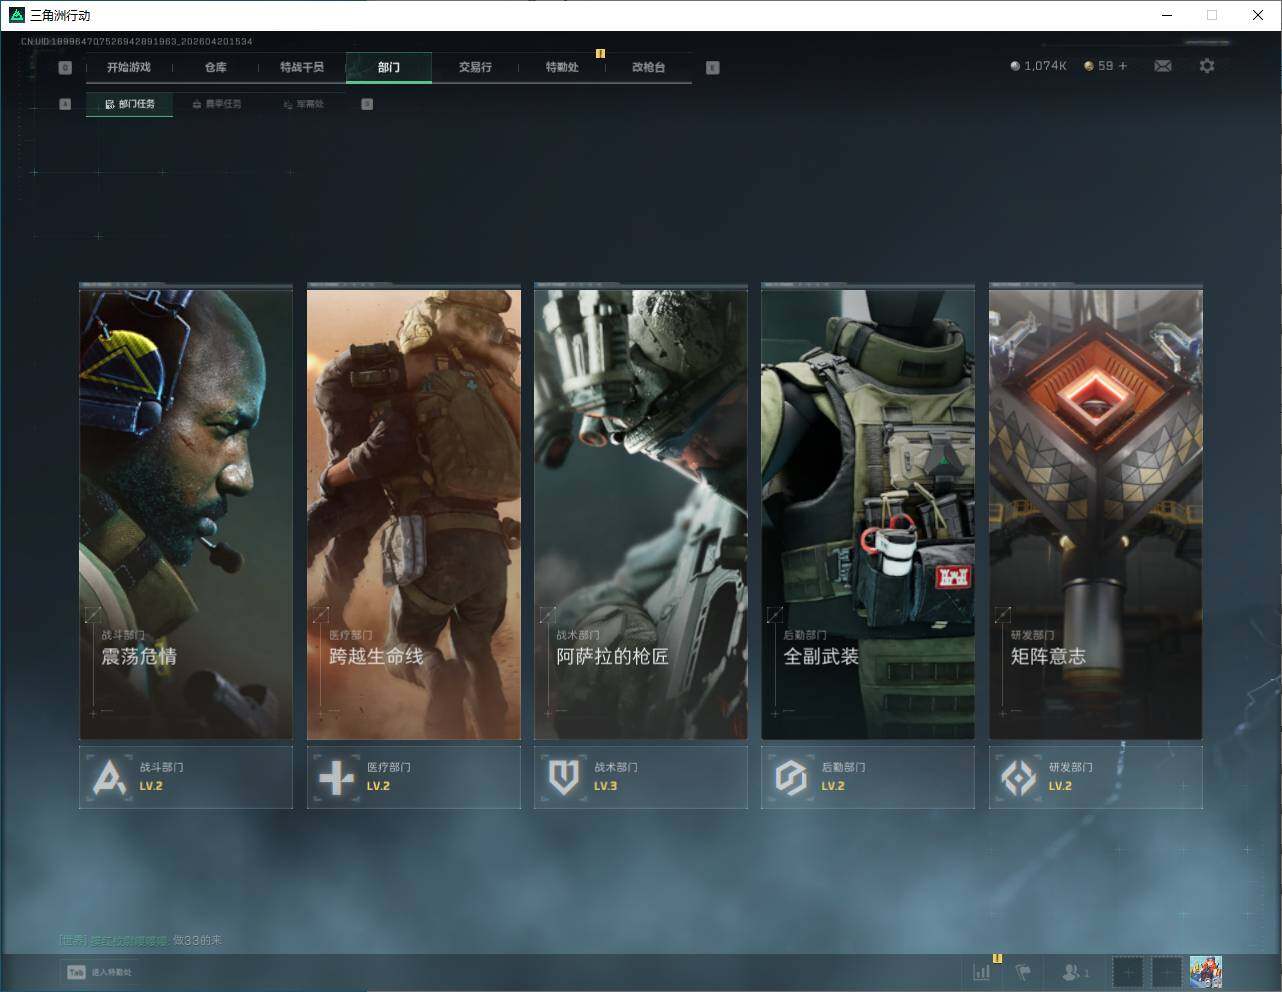Switch to the 改枪台 tab
Viewport: 1282px width, 992px height.
(648, 67)
